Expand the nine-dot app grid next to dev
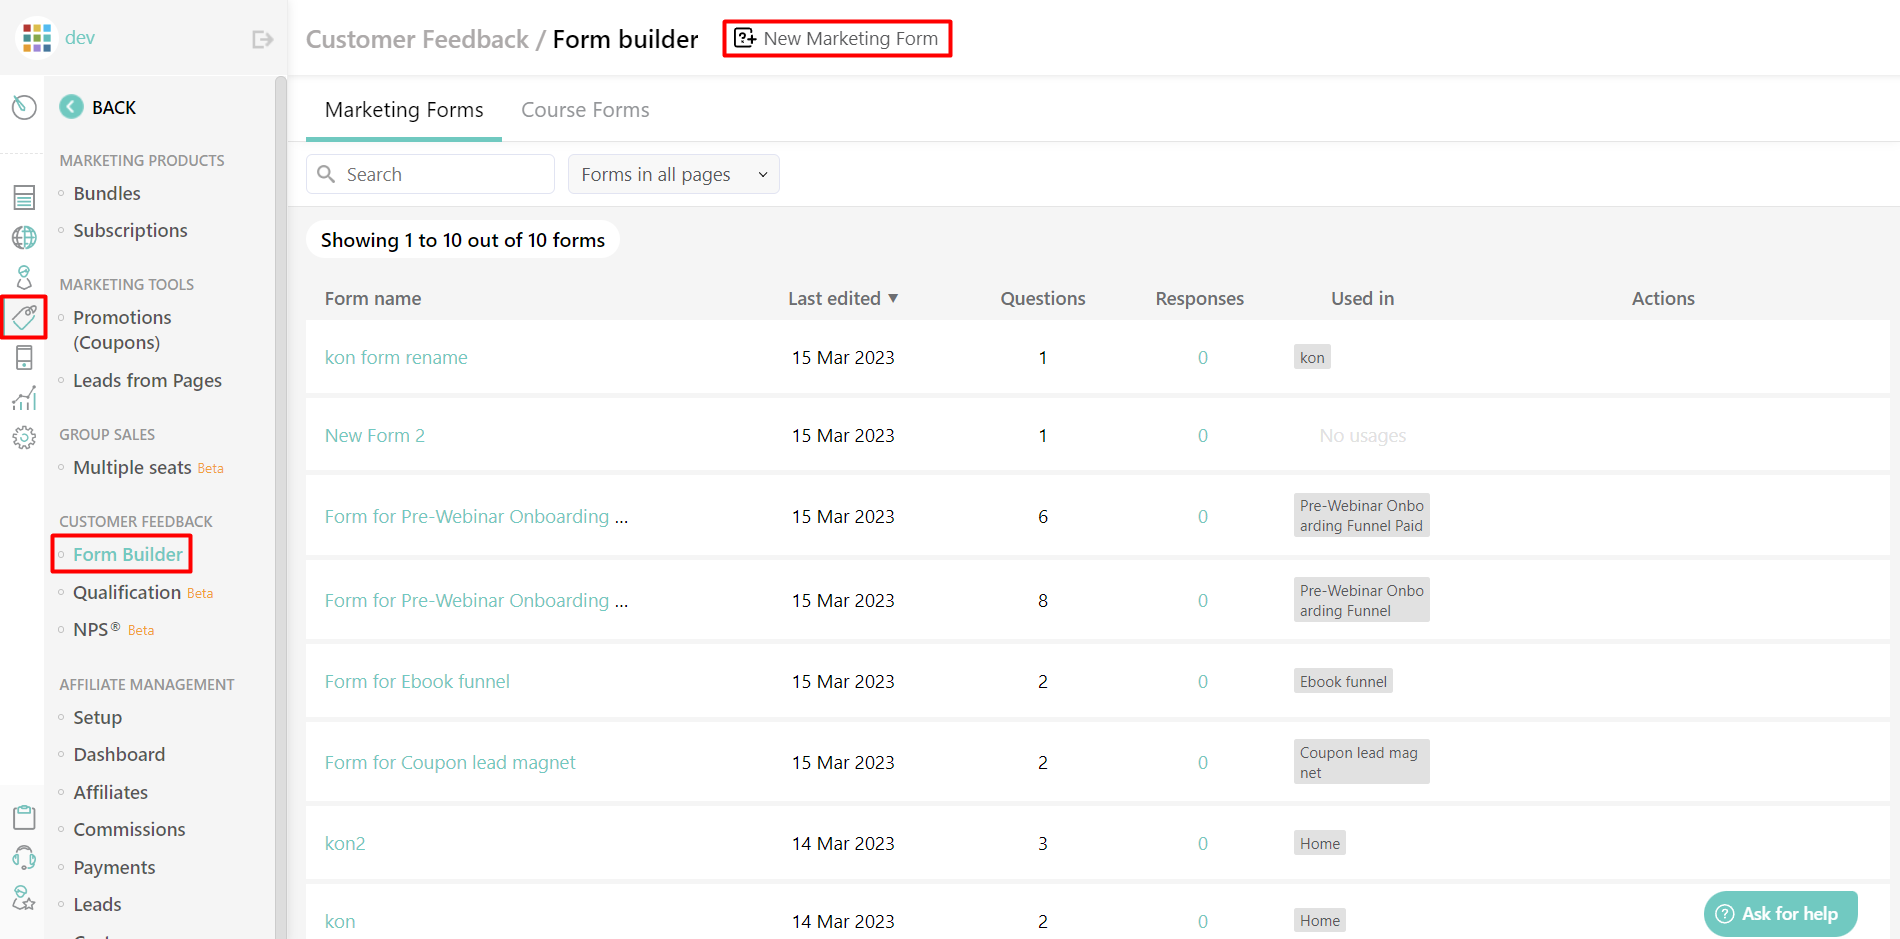This screenshot has width=1900, height=939. click(x=36, y=36)
